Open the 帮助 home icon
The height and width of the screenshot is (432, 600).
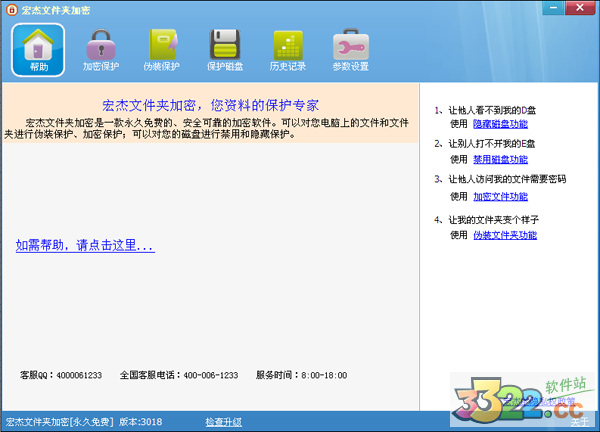click(x=38, y=50)
